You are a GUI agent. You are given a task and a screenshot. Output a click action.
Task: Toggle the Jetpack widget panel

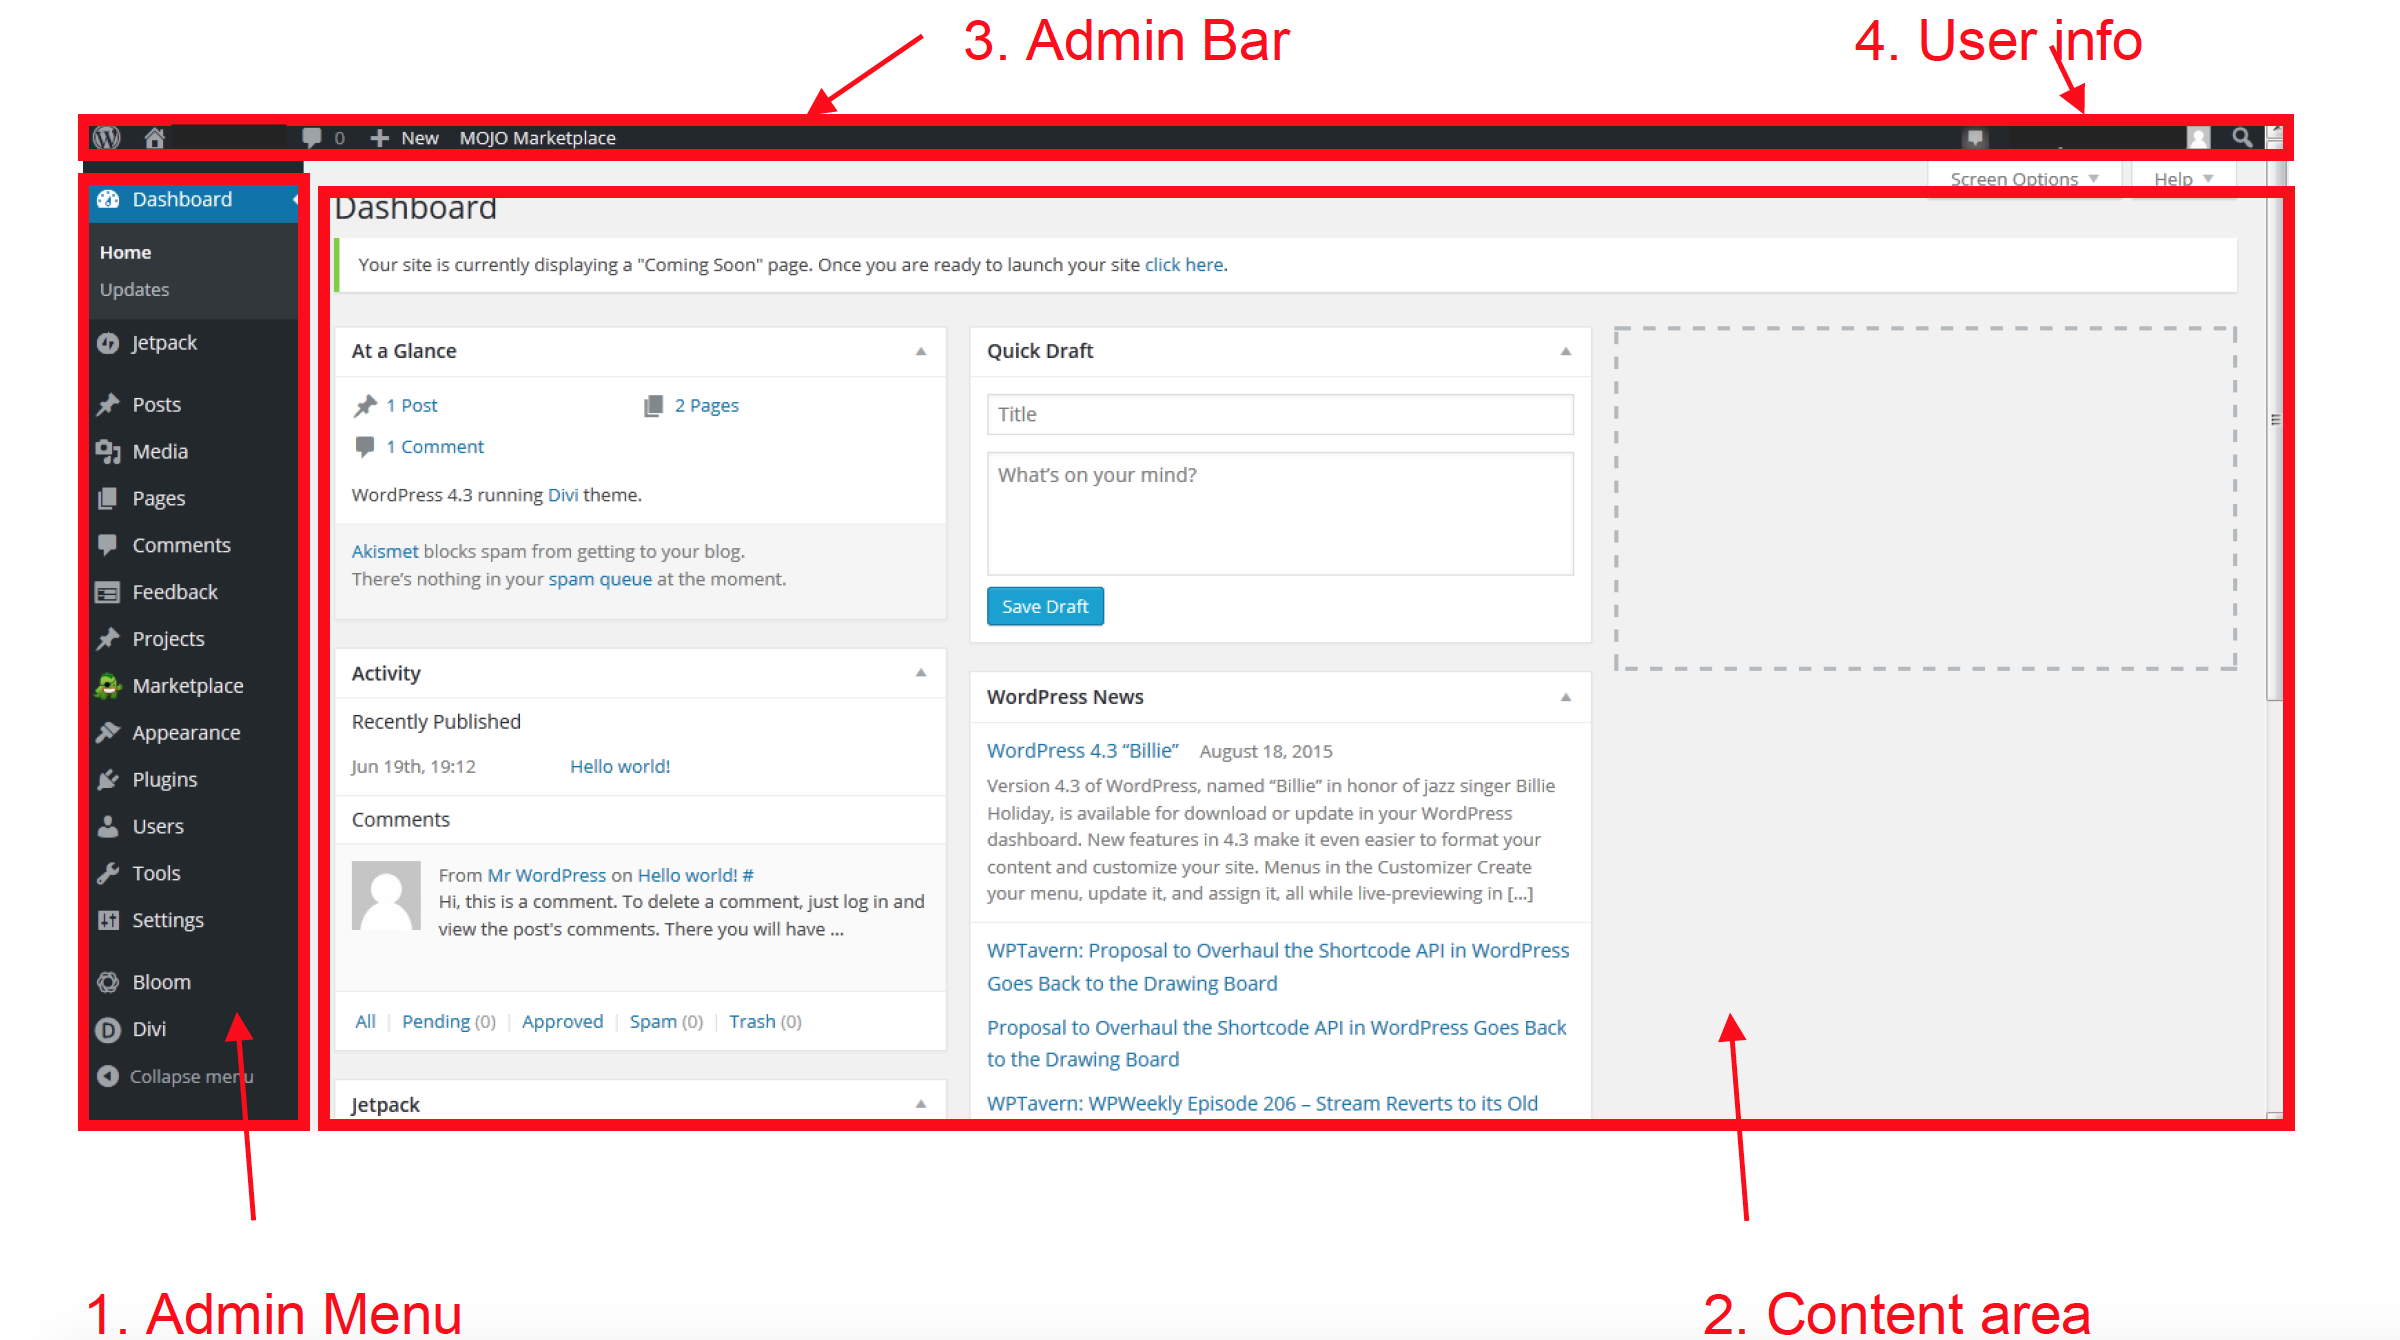(x=921, y=1104)
